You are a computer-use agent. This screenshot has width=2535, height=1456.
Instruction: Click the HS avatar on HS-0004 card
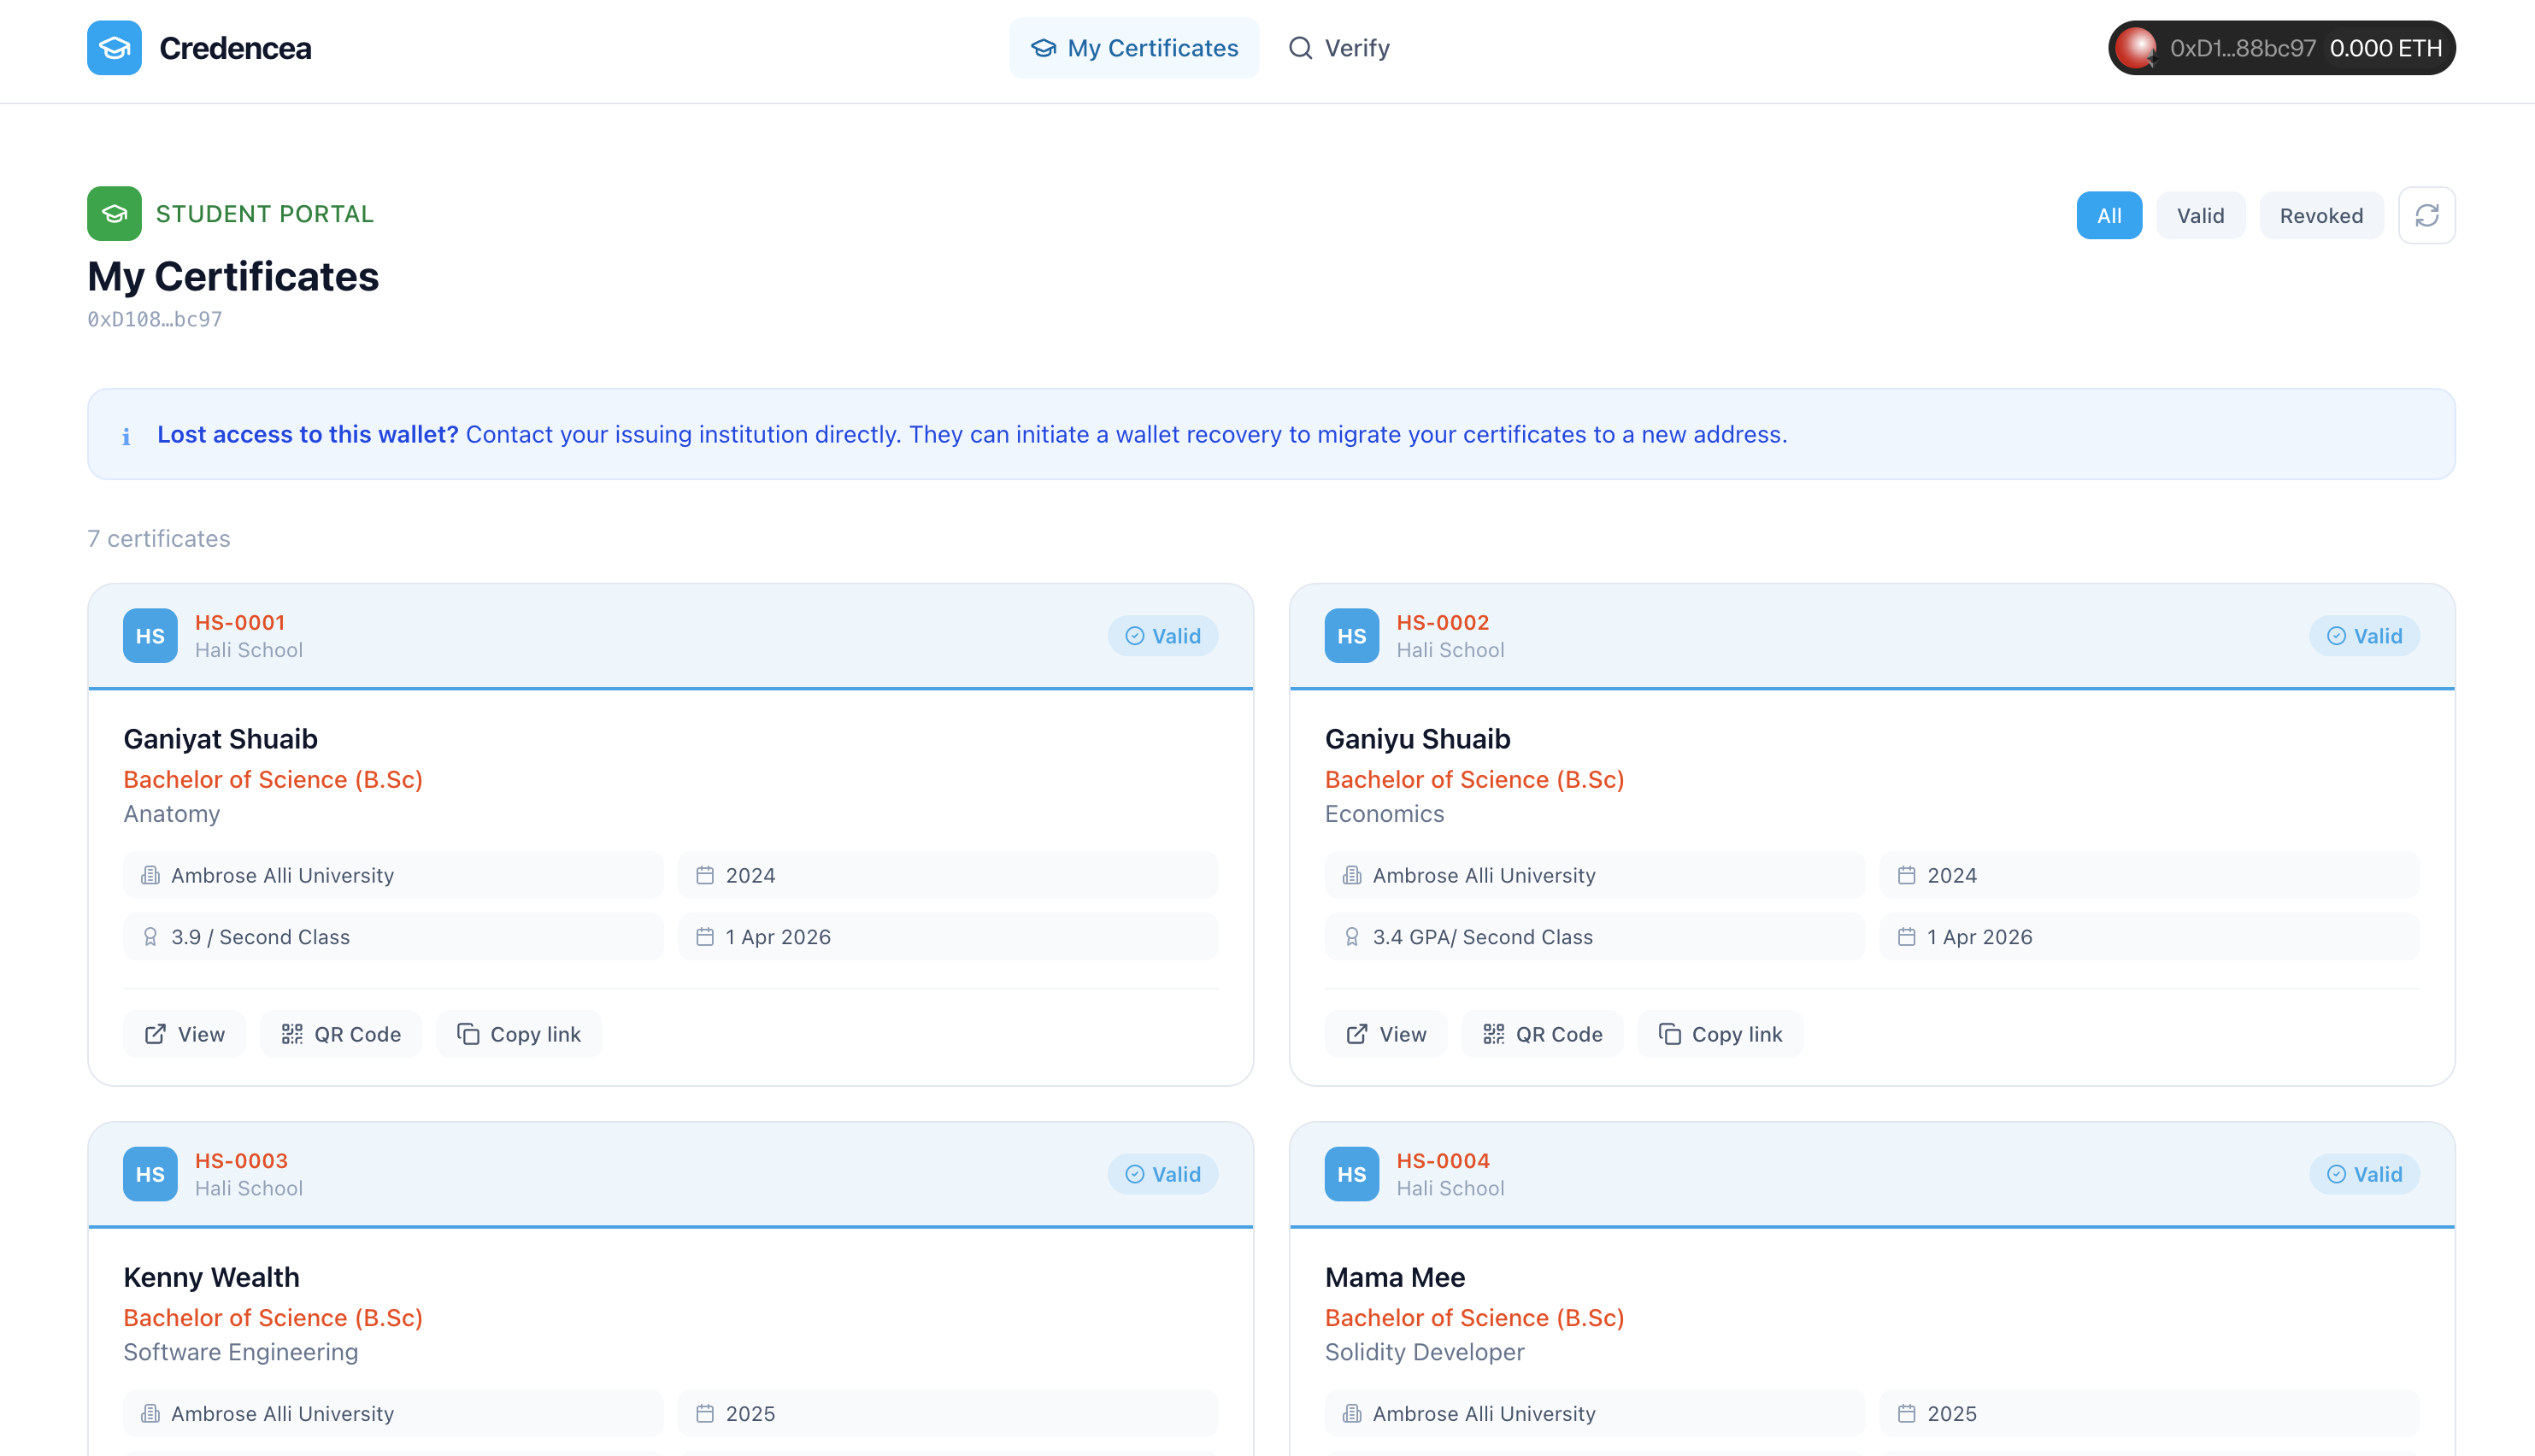[x=1351, y=1174]
